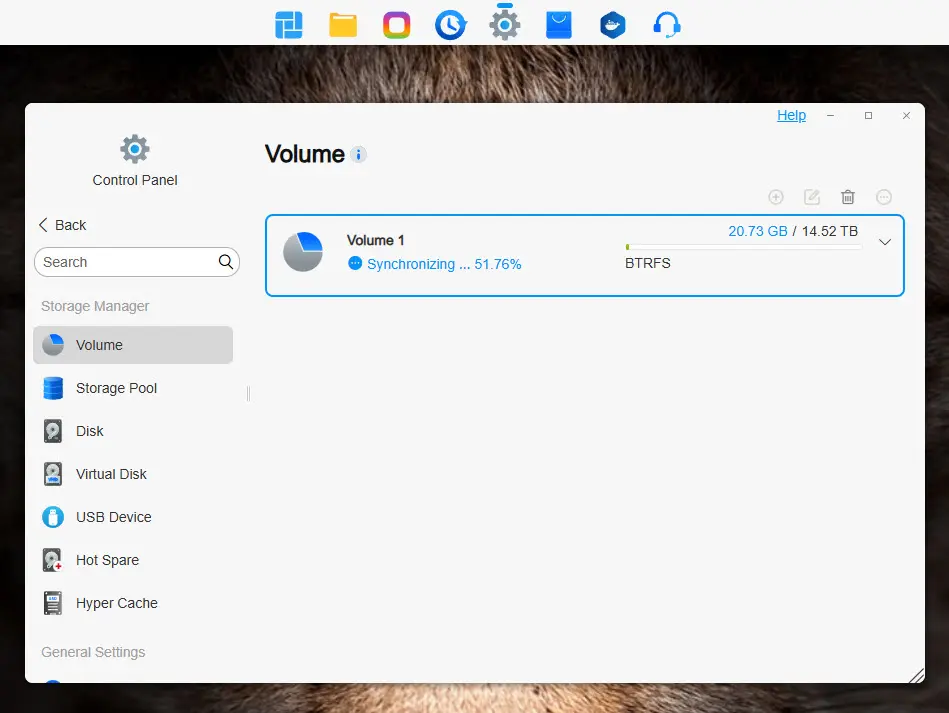Minimize the Control Panel window
This screenshot has height=713, width=949.
coord(830,116)
